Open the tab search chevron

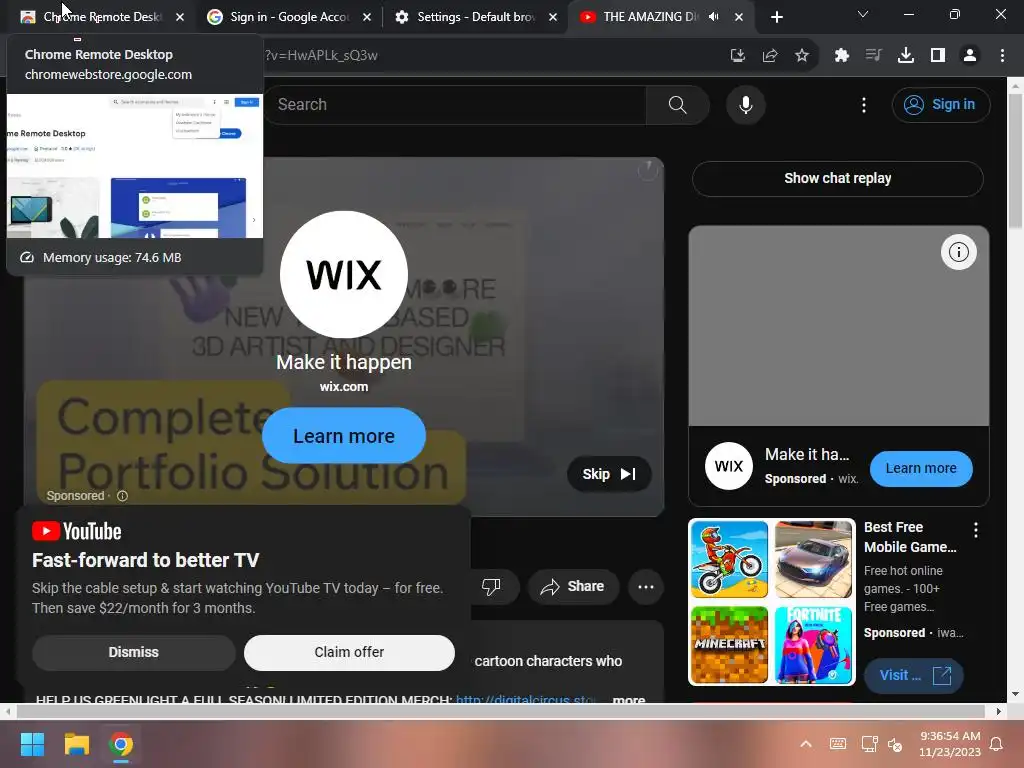863,14
